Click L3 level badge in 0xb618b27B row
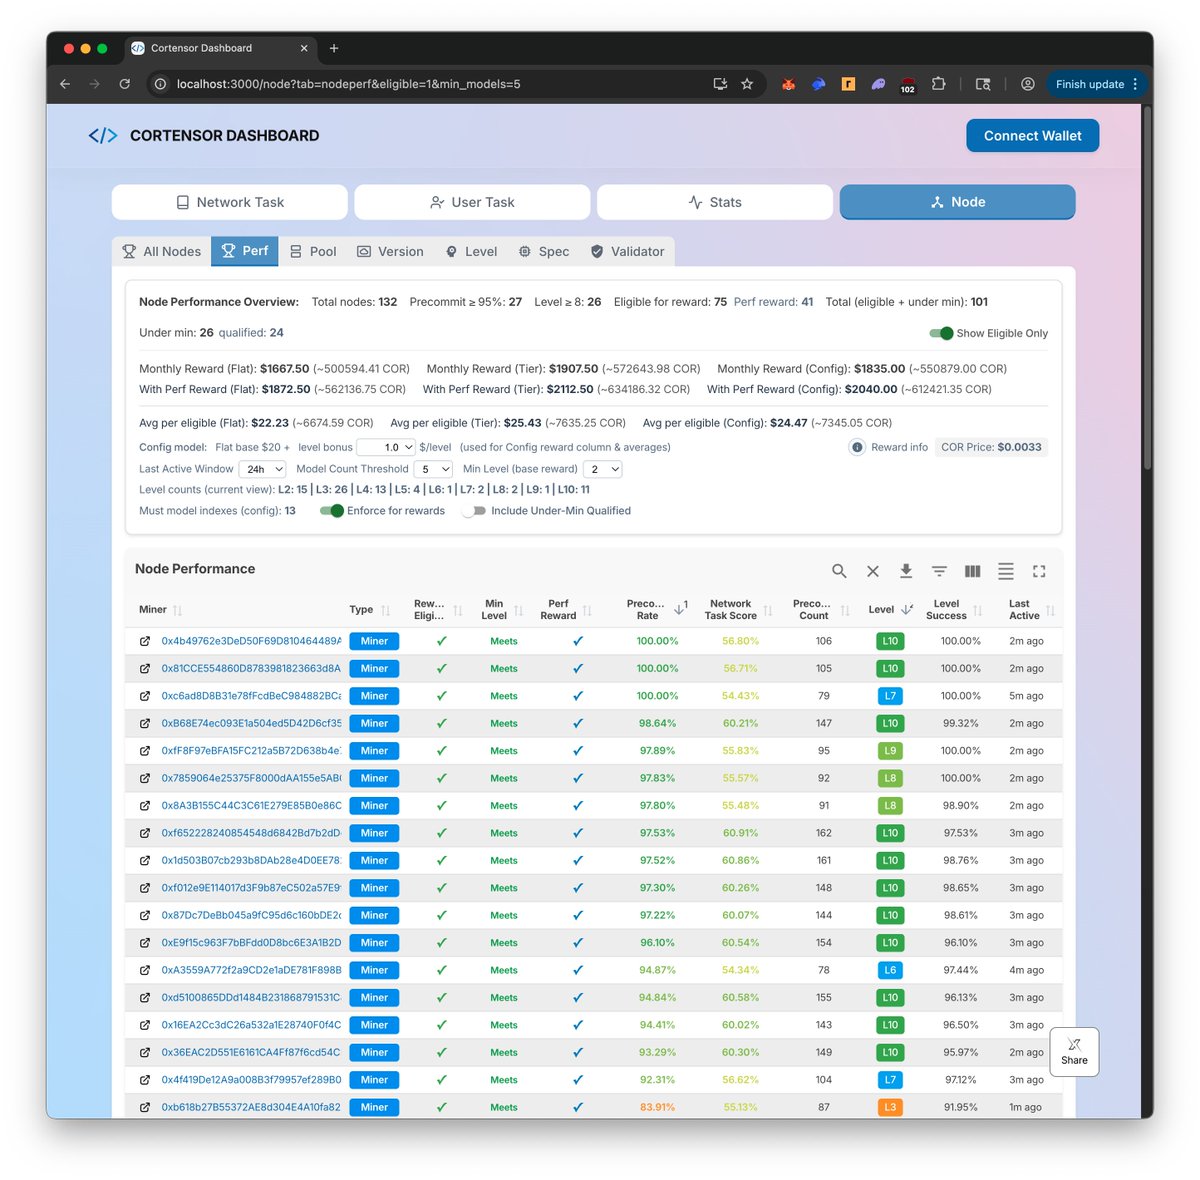This screenshot has height=1180, width=1200. pos(890,1107)
